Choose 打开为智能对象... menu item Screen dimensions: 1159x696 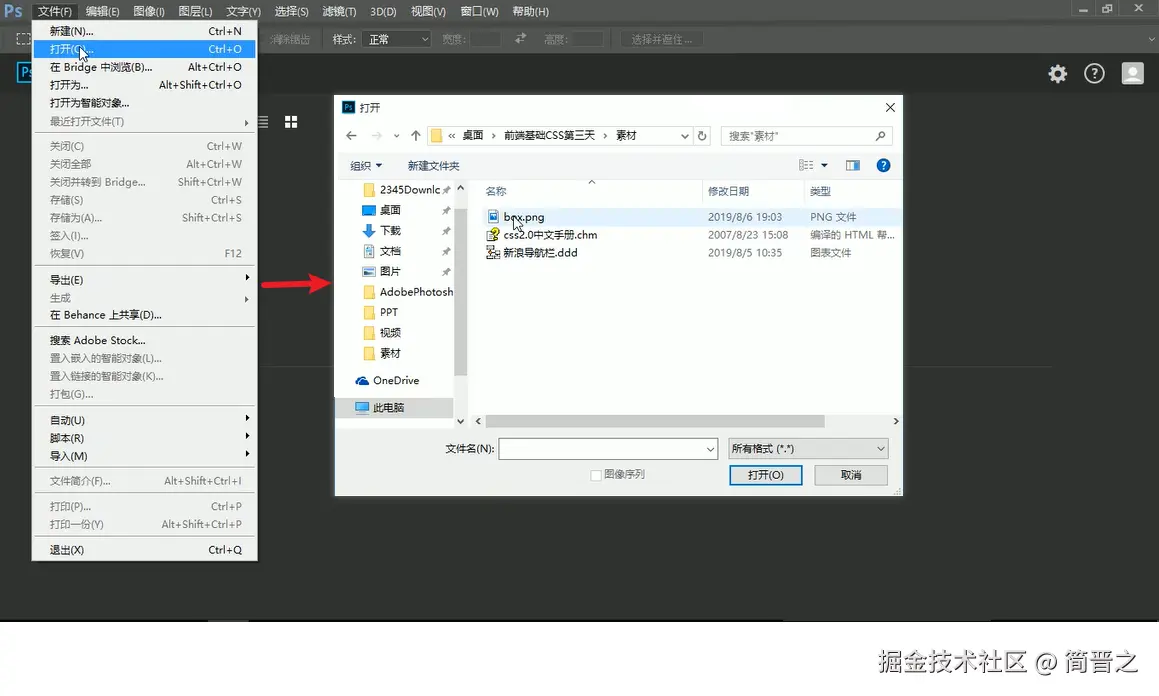144,103
